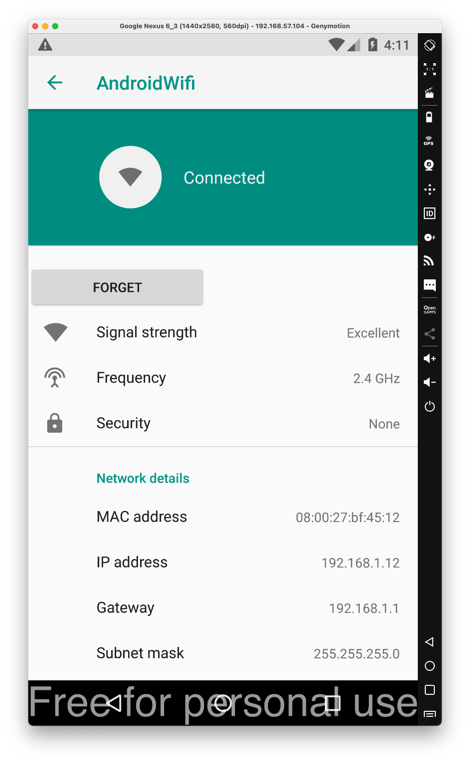The image size is (470, 763).
Task: Increase volume using the sidebar speaker plus
Action: (430, 359)
